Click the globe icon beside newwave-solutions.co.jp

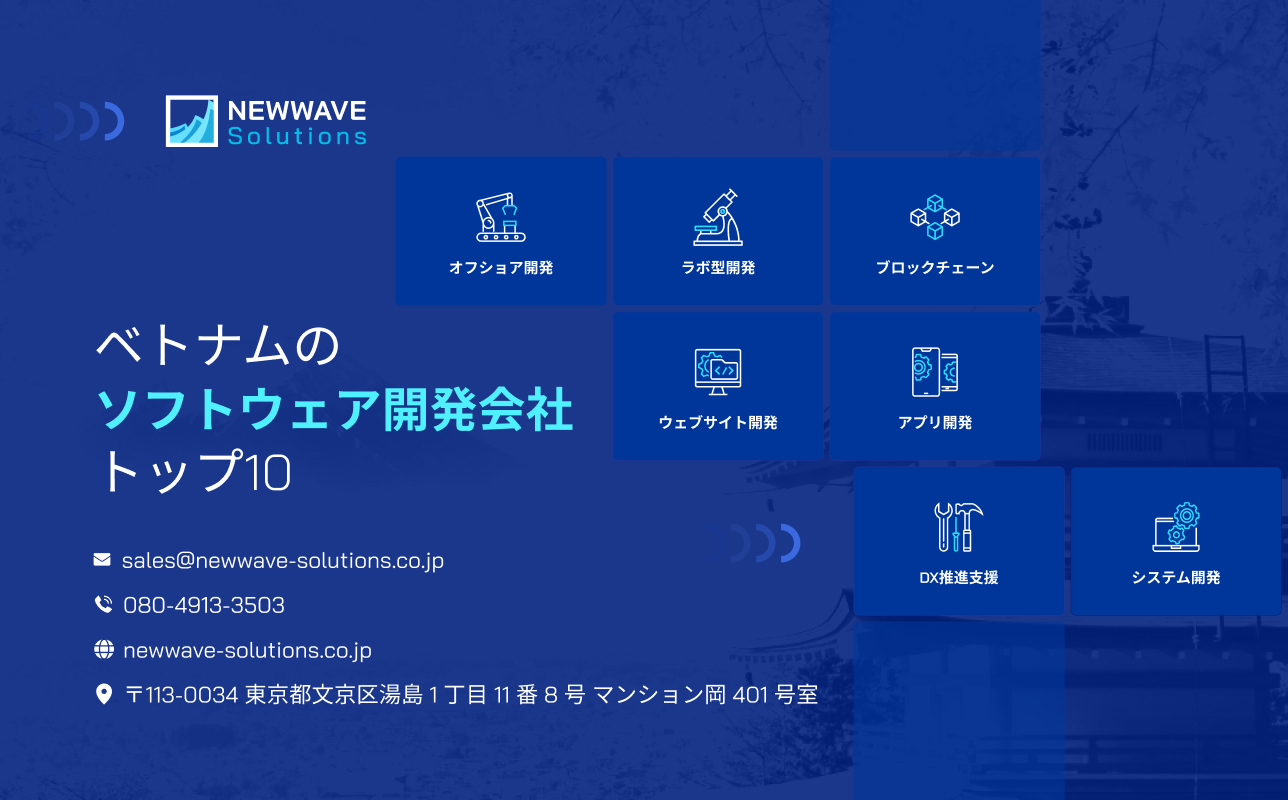pyautogui.click(x=101, y=649)
